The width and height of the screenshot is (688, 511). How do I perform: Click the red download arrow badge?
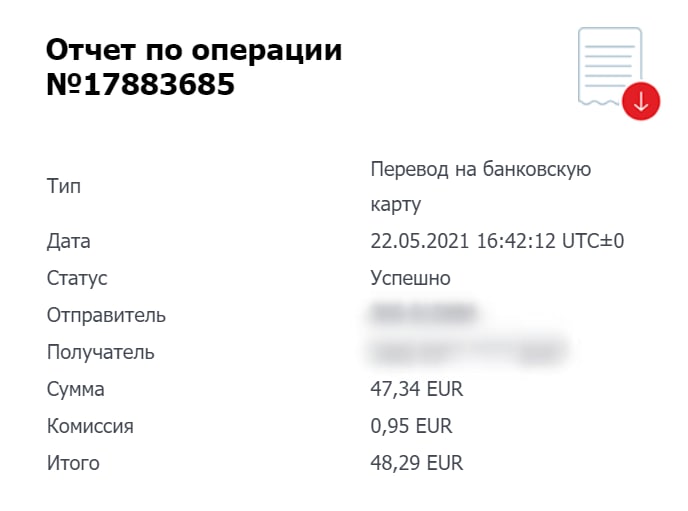[641, 101]
